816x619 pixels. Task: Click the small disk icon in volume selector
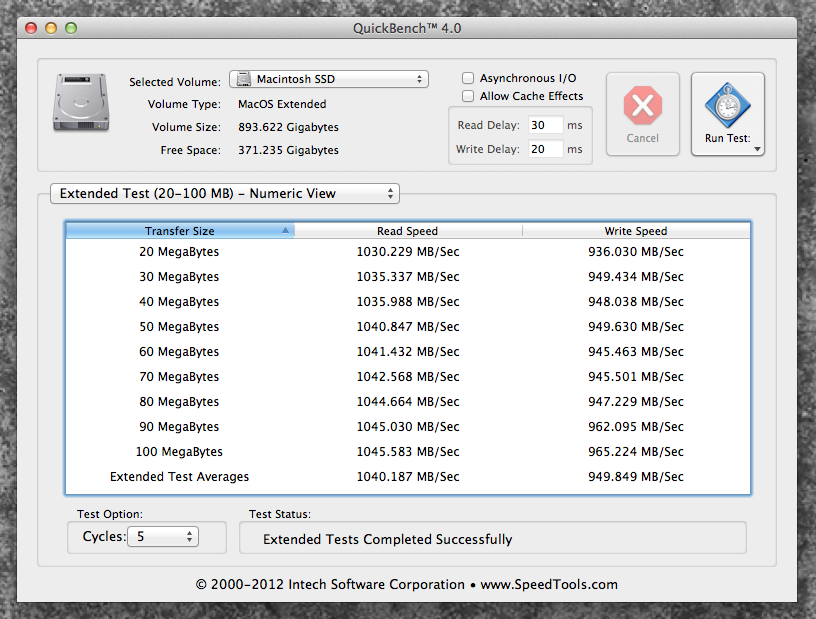(244, 79)
